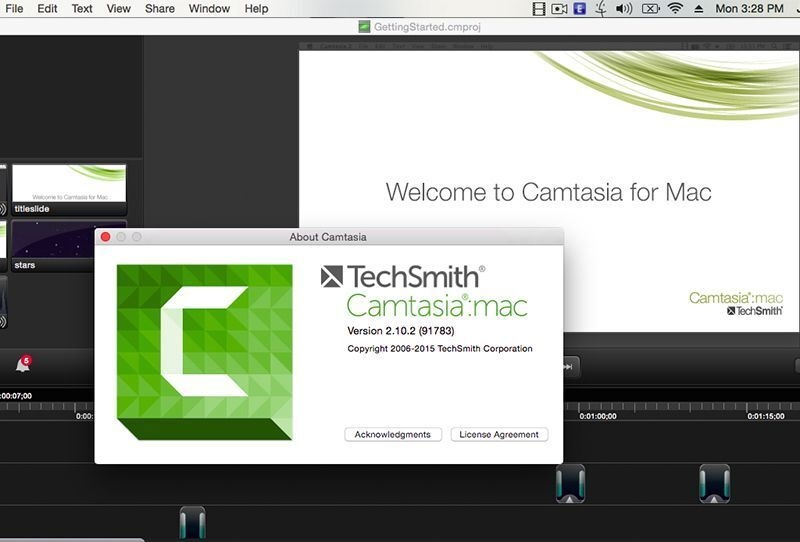This screenshot has height=542, width=800.
Task: Select the stars media thumbnail
Action: tap(53, 245)
